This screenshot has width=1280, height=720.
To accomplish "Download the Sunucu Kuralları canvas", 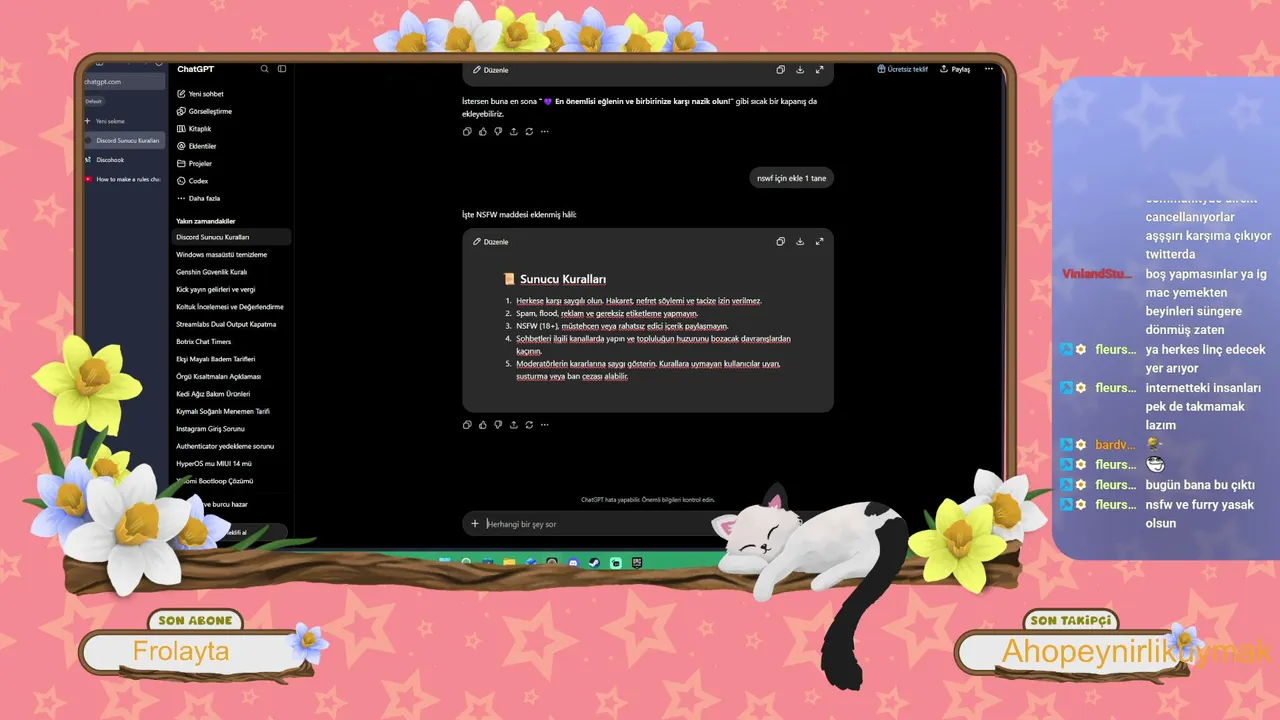I will tap(800, 241).
